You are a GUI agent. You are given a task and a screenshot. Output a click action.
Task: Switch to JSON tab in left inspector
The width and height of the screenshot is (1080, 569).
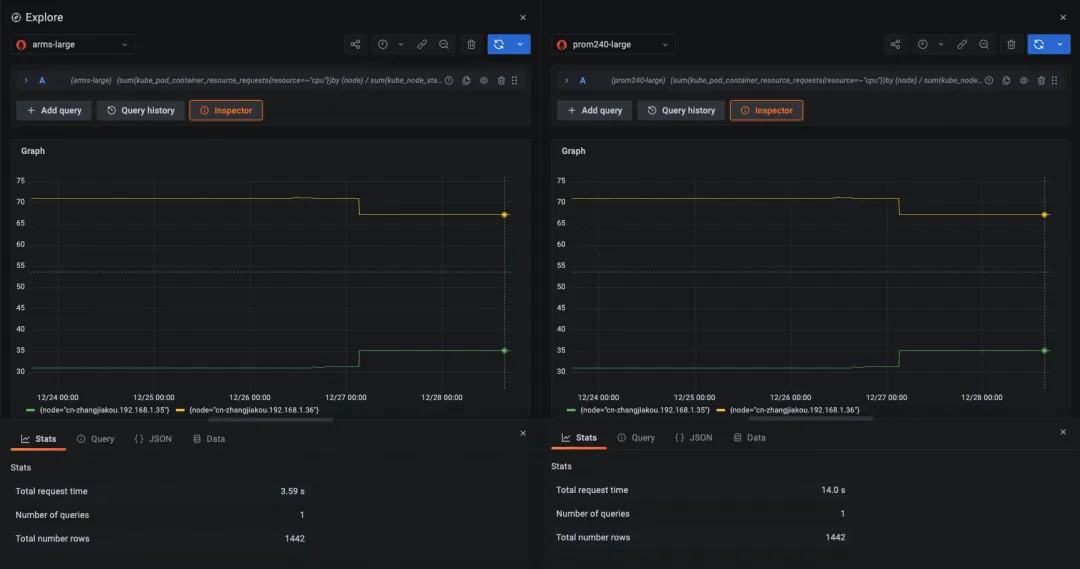[153, 439]
